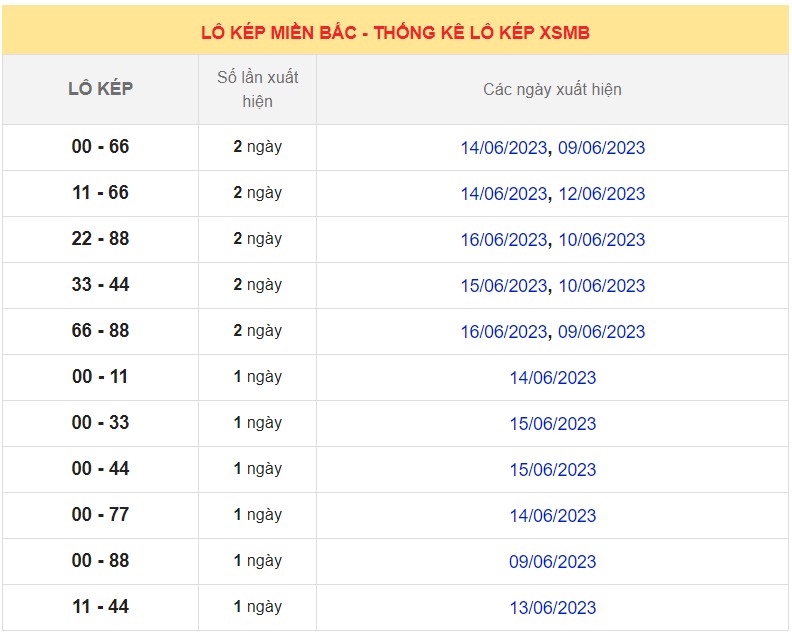
Task: Select 16/06/2023 in the 22 - 88 row
Action: click(503, 240)
